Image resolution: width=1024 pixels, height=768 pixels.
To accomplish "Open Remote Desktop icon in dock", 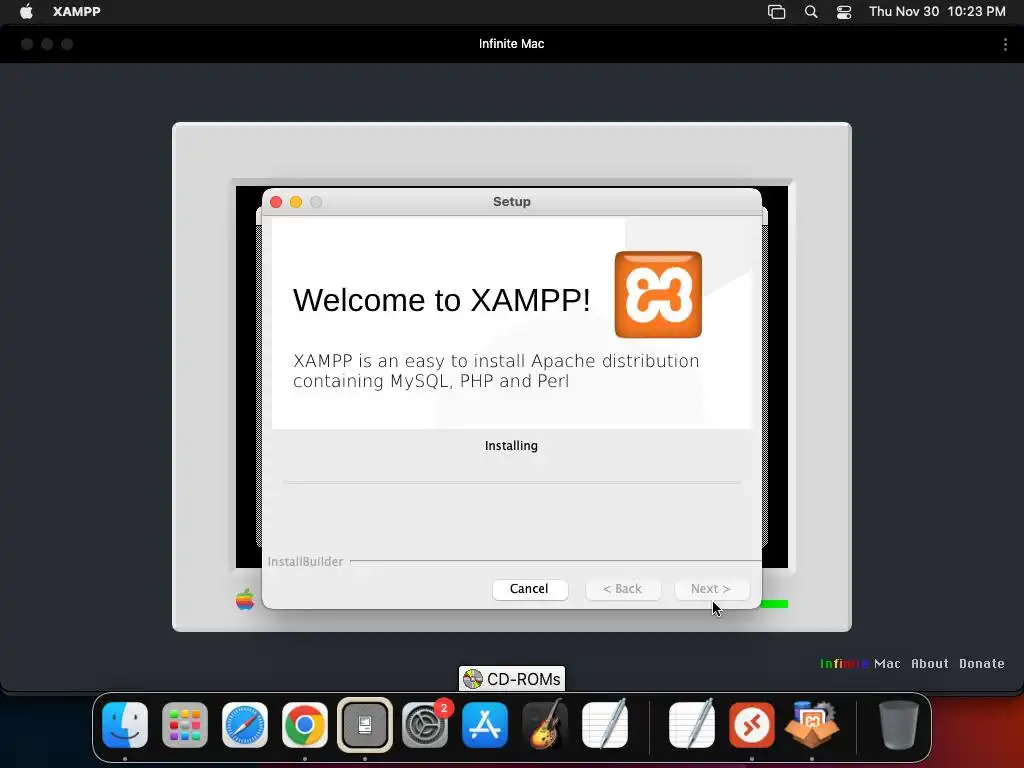I will (x=752, y=725).
